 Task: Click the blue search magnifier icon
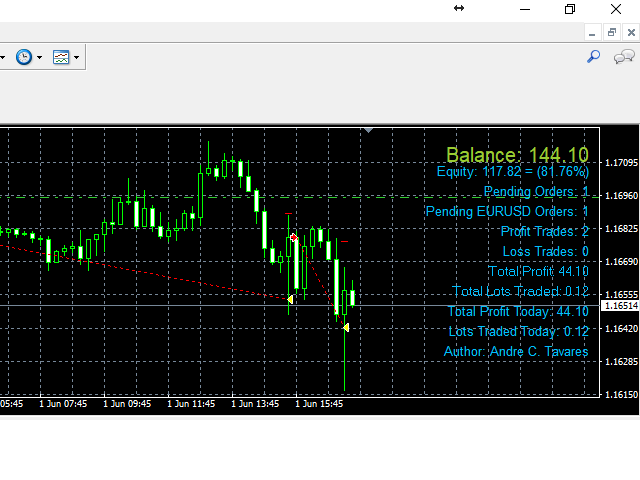click(593, 56)
